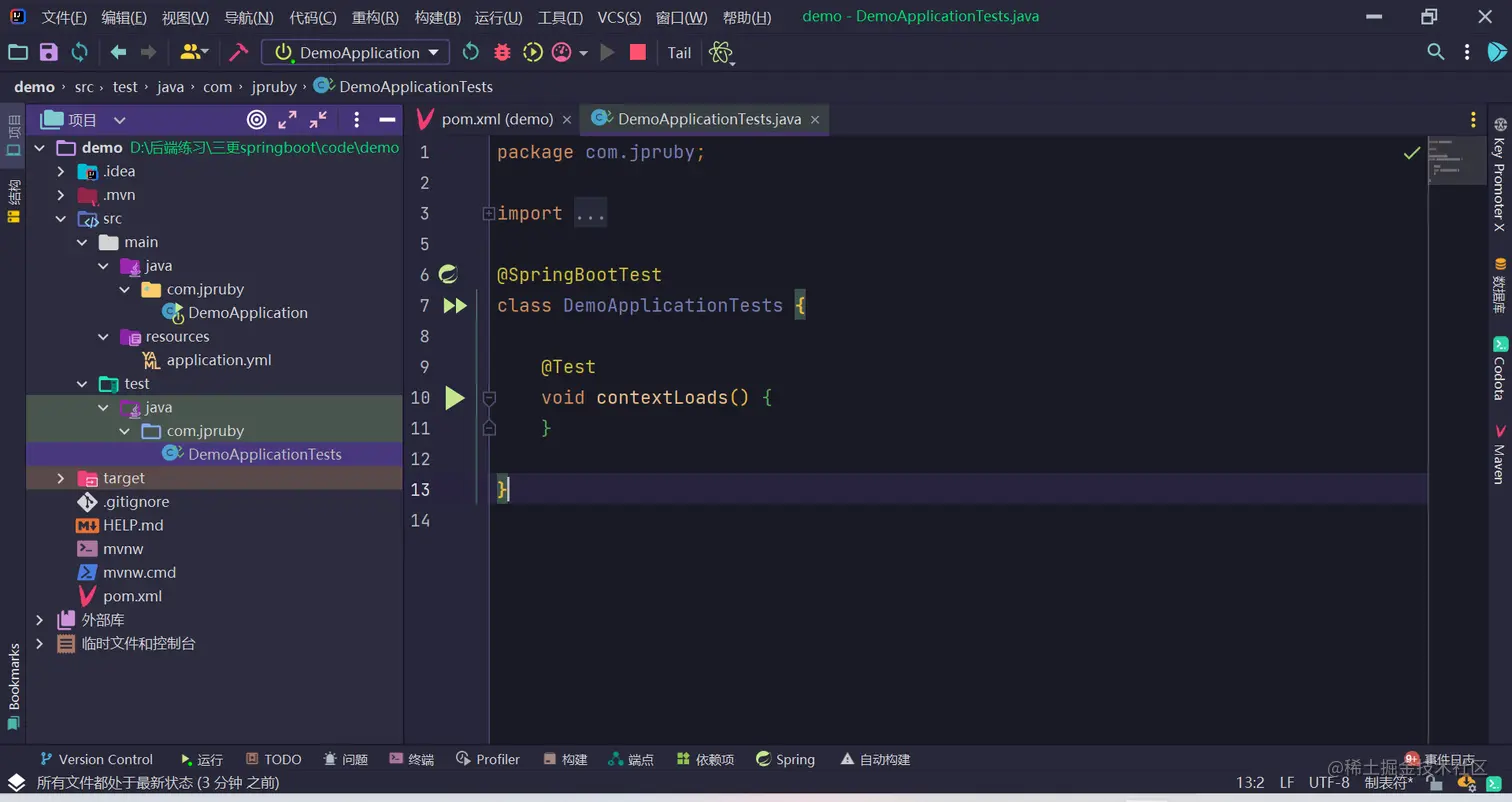This screenshot has width=1512, height=802.
Task: Hide project panel with minus icon
Action: point(387,120)
